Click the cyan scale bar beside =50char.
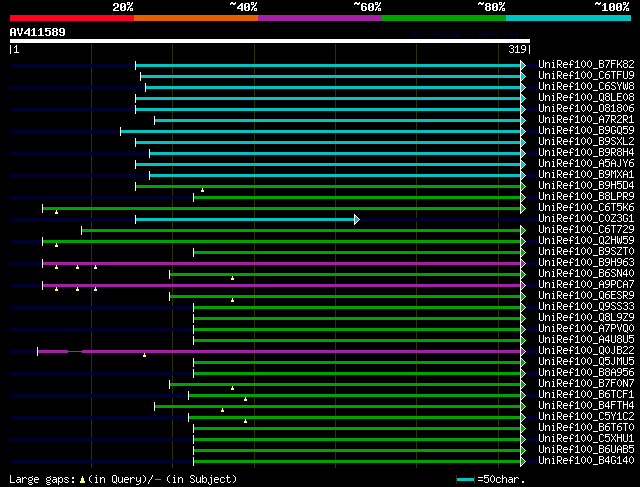 (465, 480)
